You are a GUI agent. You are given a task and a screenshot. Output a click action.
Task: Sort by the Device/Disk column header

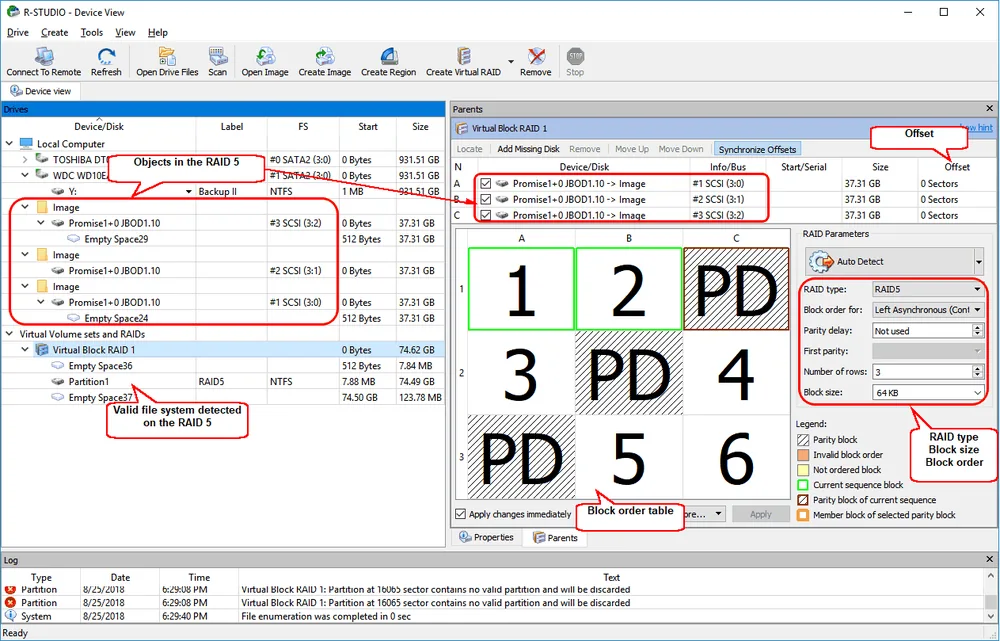[x=99, y=127]
